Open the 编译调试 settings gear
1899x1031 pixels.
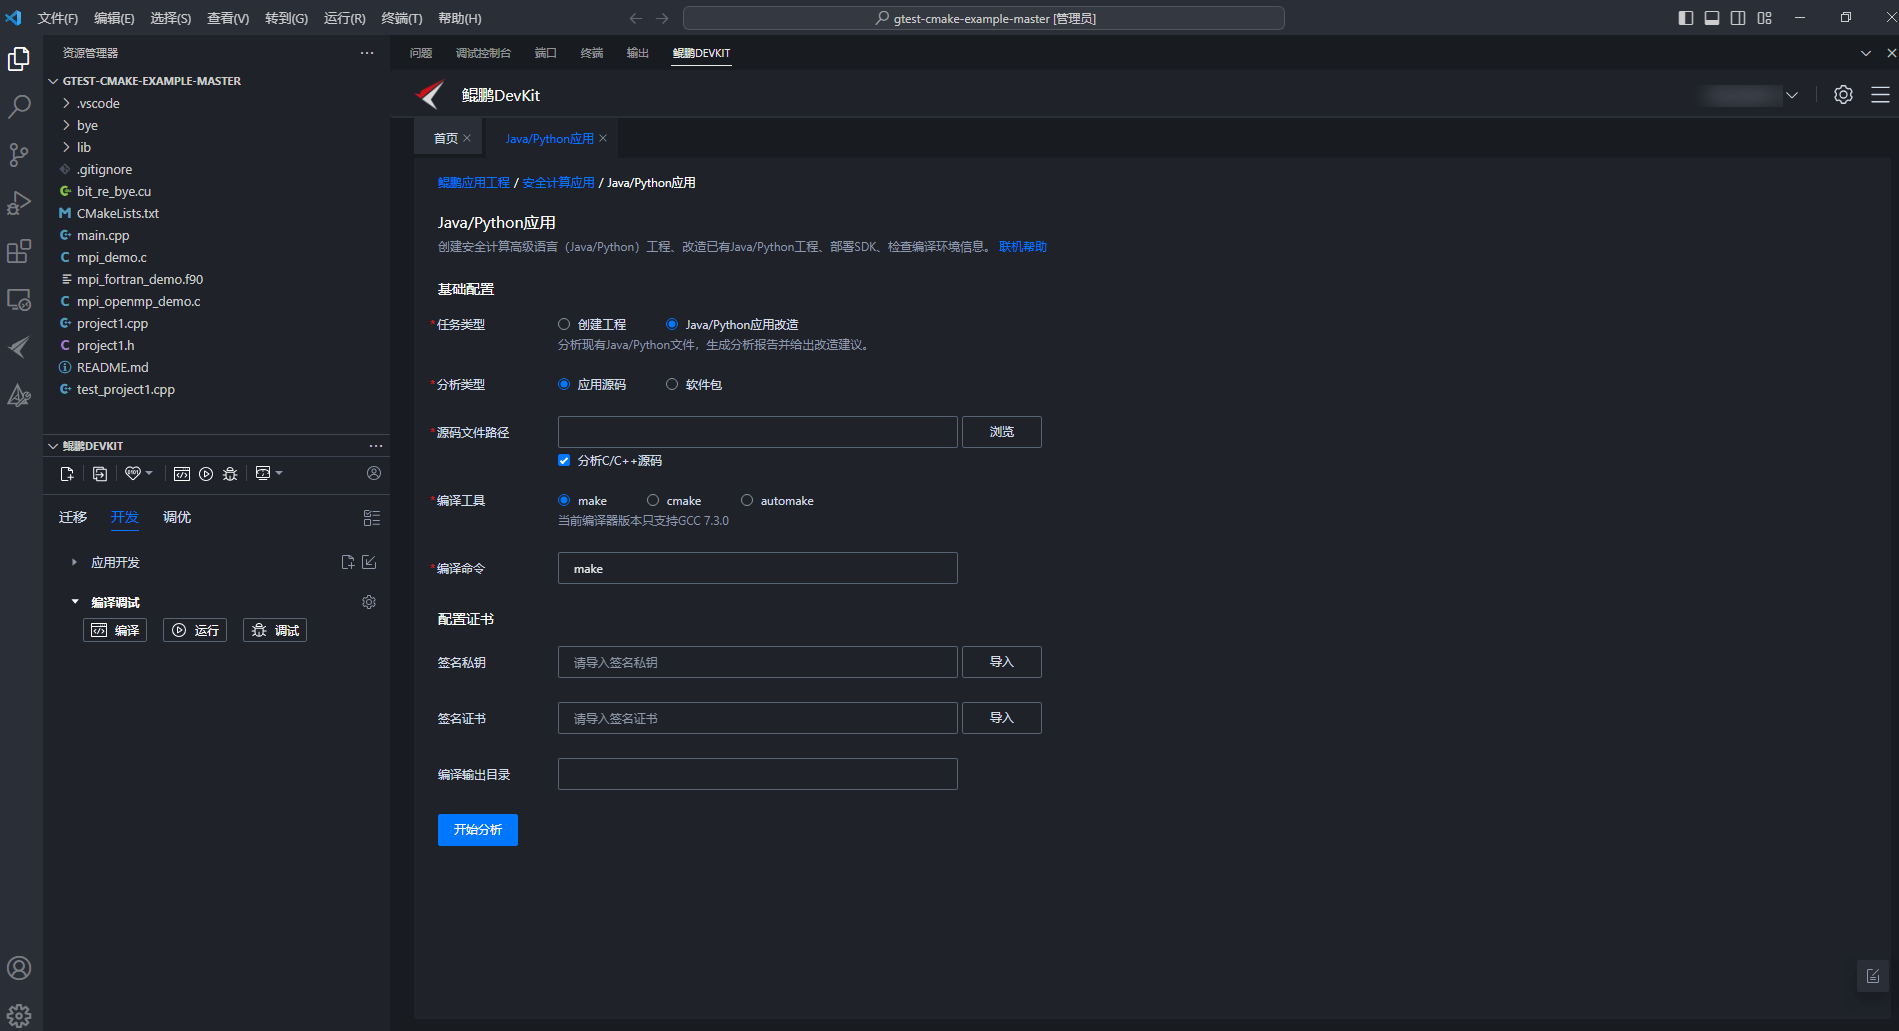(369, 602)
